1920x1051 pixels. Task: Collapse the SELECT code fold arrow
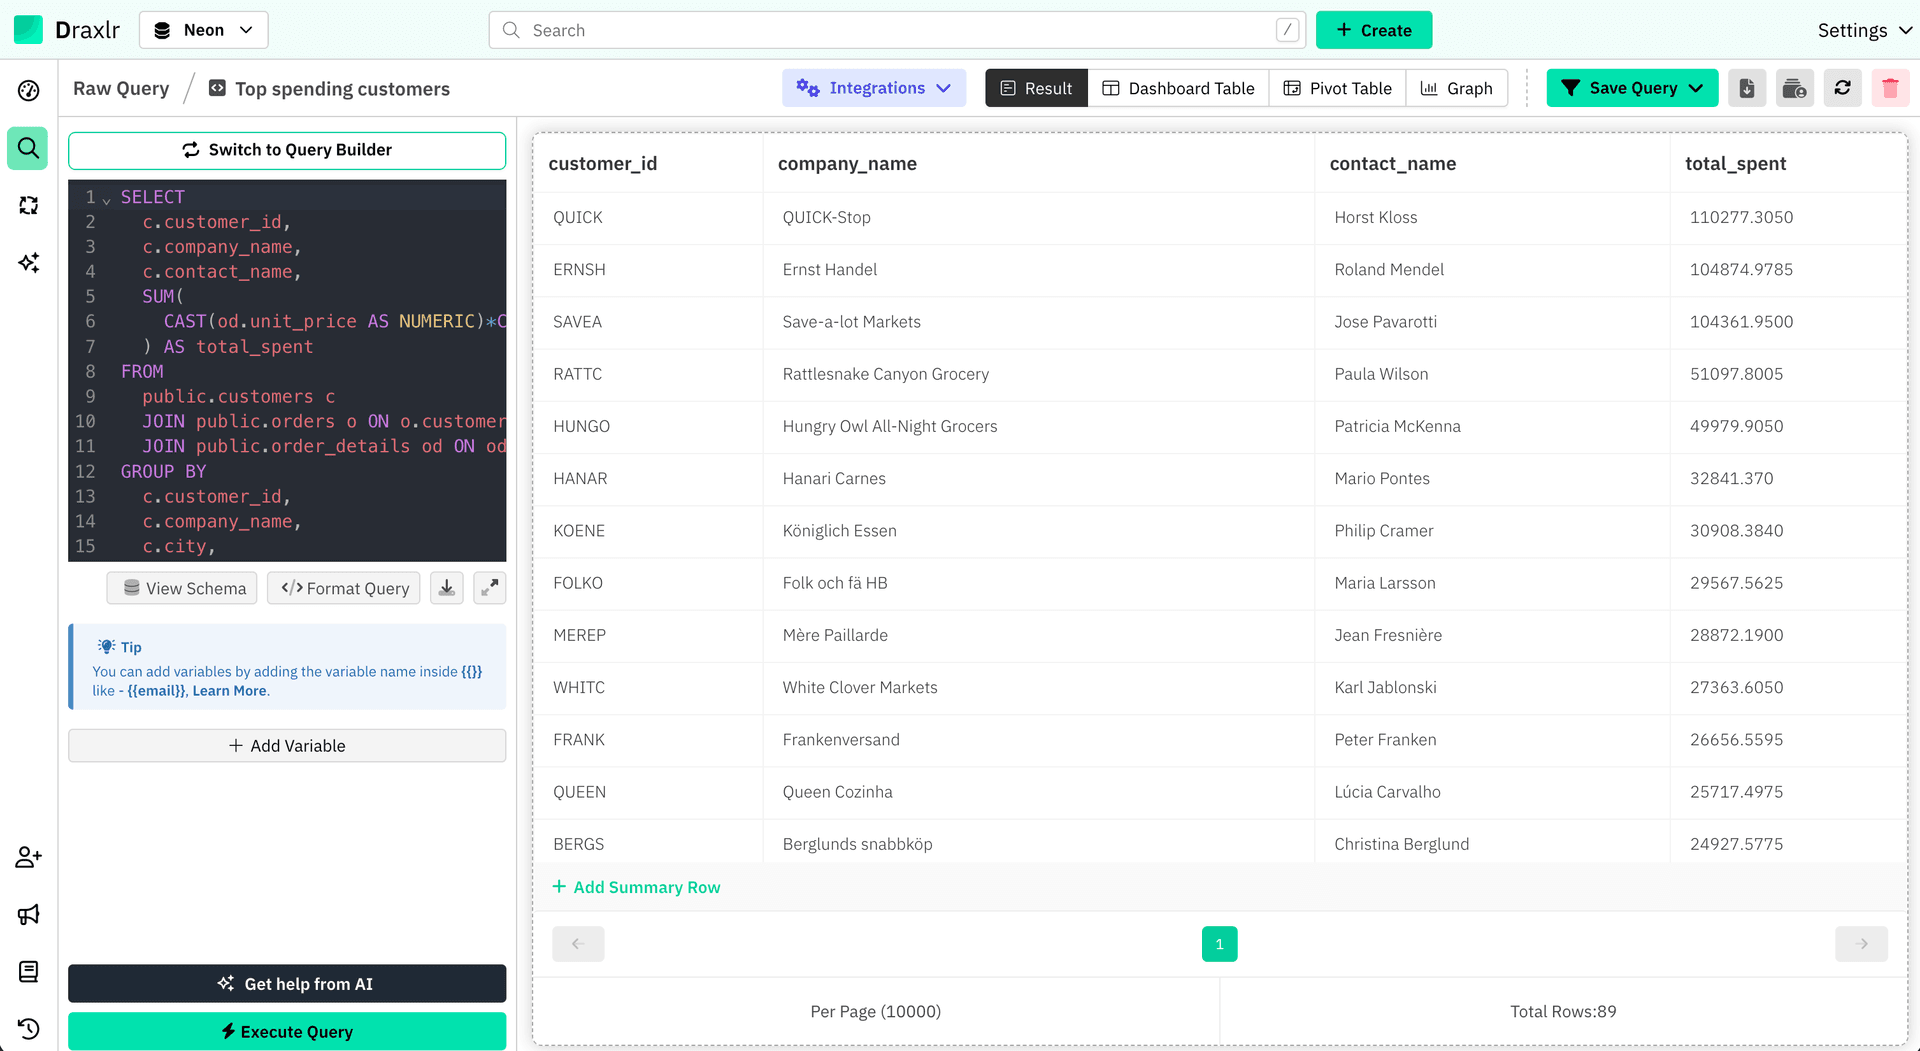coord(107,200)
